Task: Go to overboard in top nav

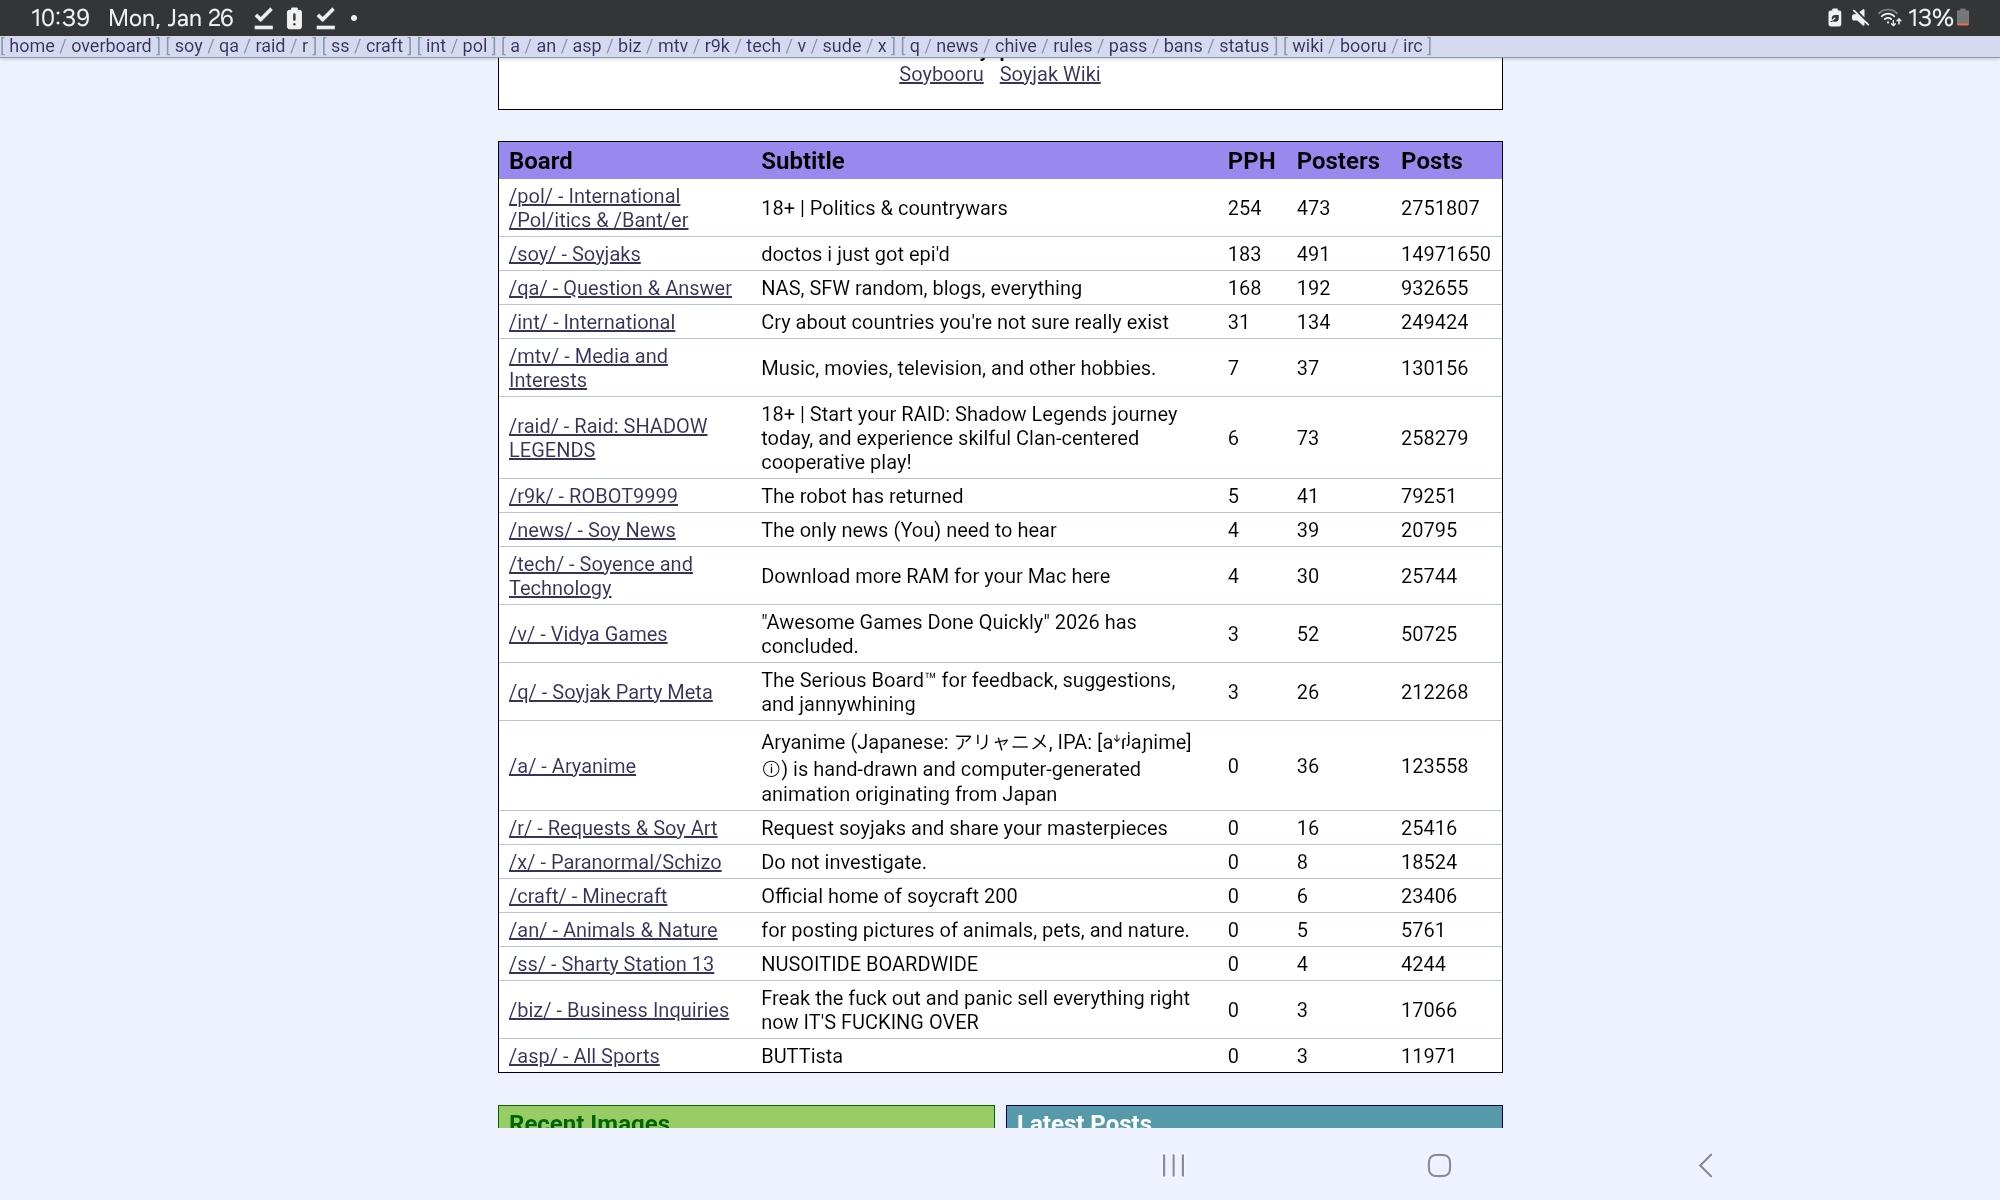Action: pyautogui.click(x=111, y=46)
